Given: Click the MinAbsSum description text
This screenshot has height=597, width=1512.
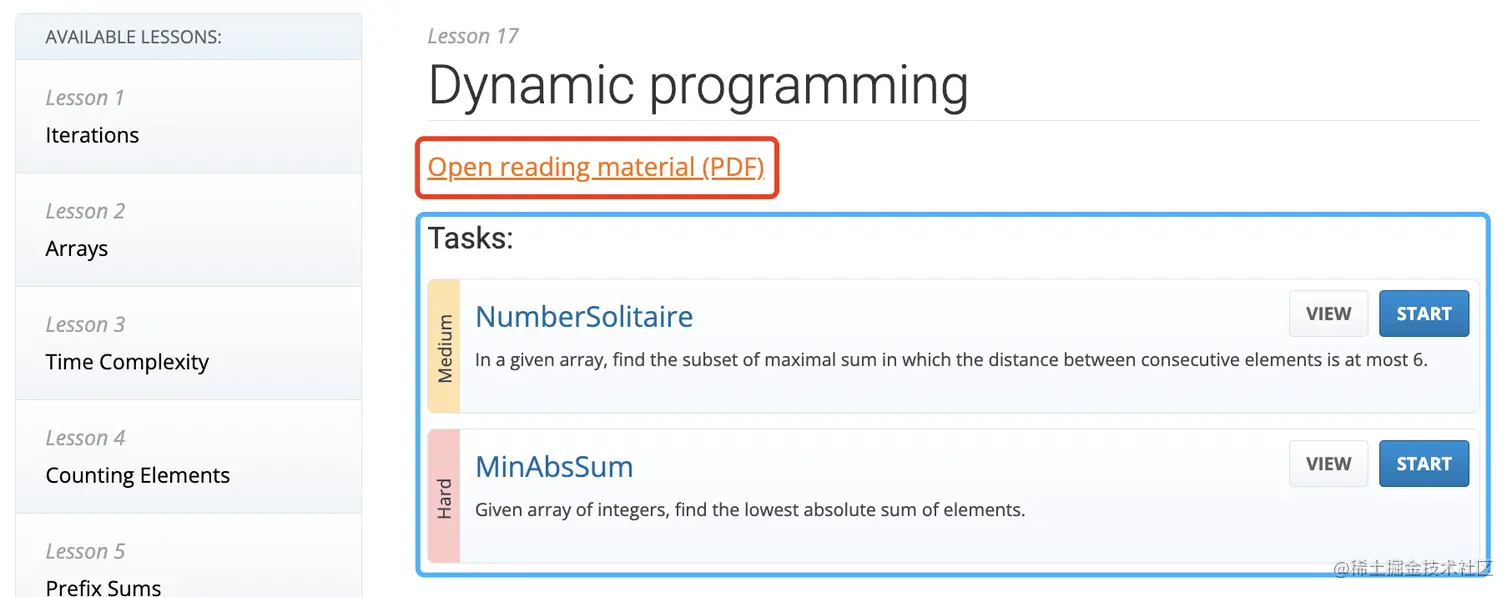Looking at the screenshot, I should (x=750, y=510).
